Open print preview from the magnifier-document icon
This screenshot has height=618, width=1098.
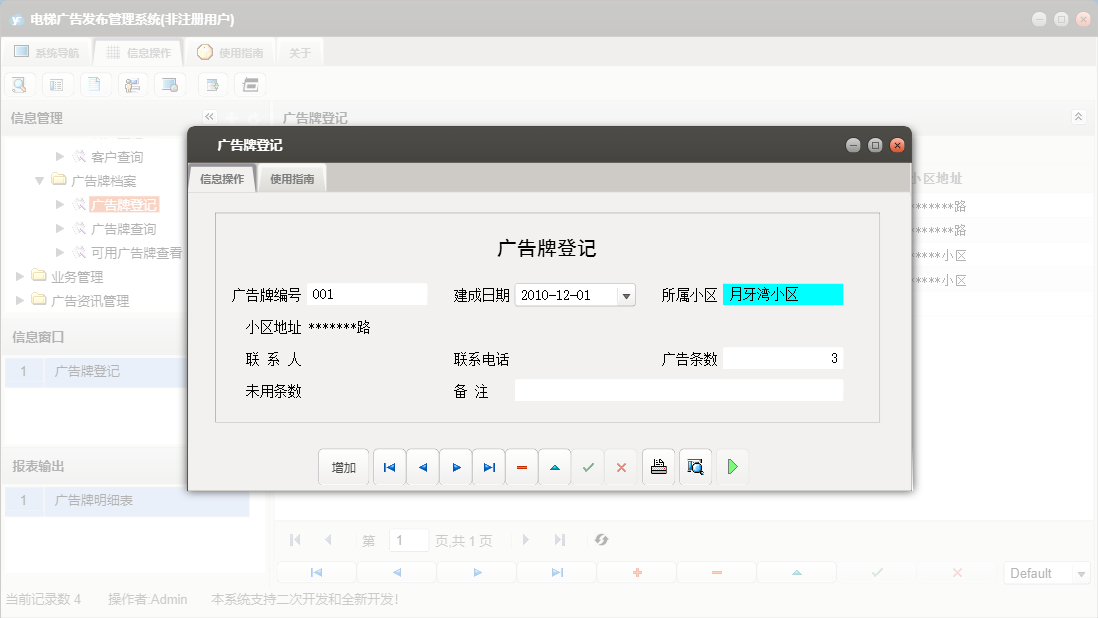695,467
